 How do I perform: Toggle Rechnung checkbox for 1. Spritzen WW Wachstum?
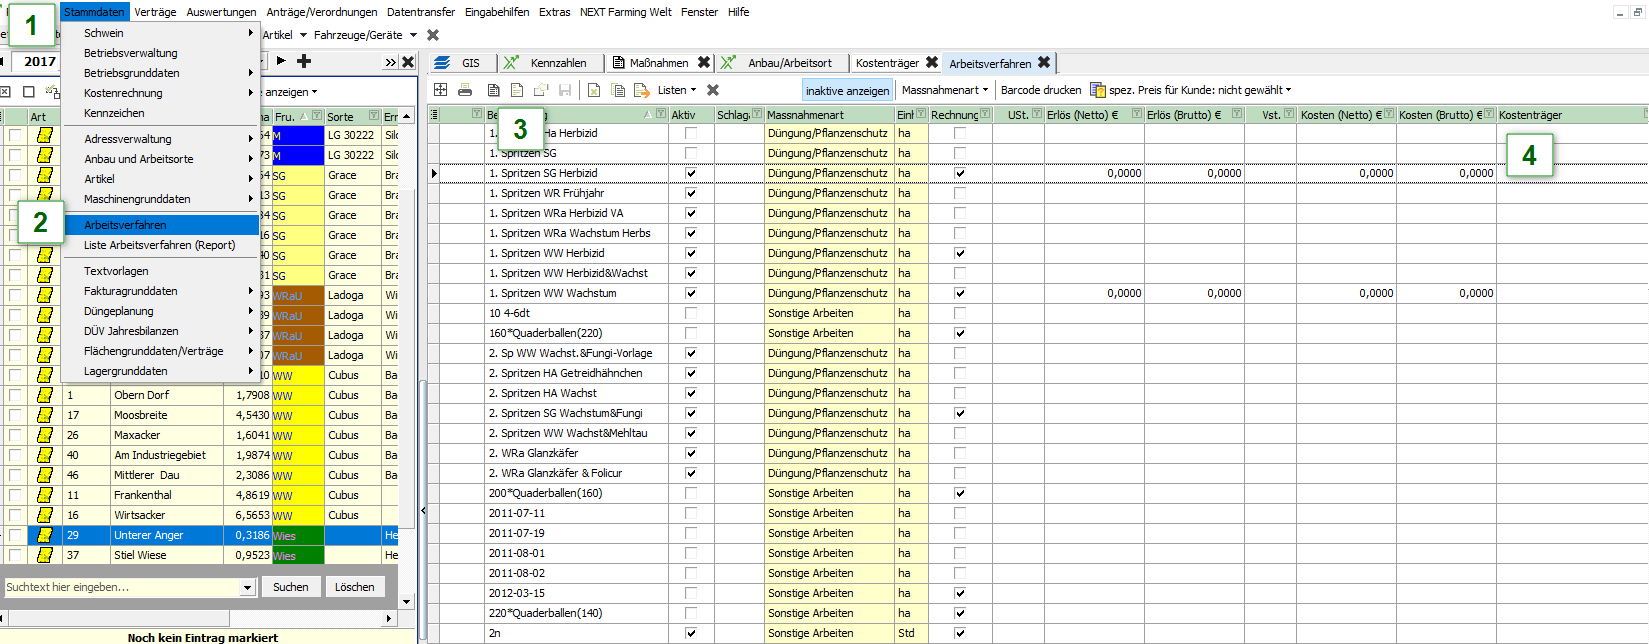pos(960,293)
